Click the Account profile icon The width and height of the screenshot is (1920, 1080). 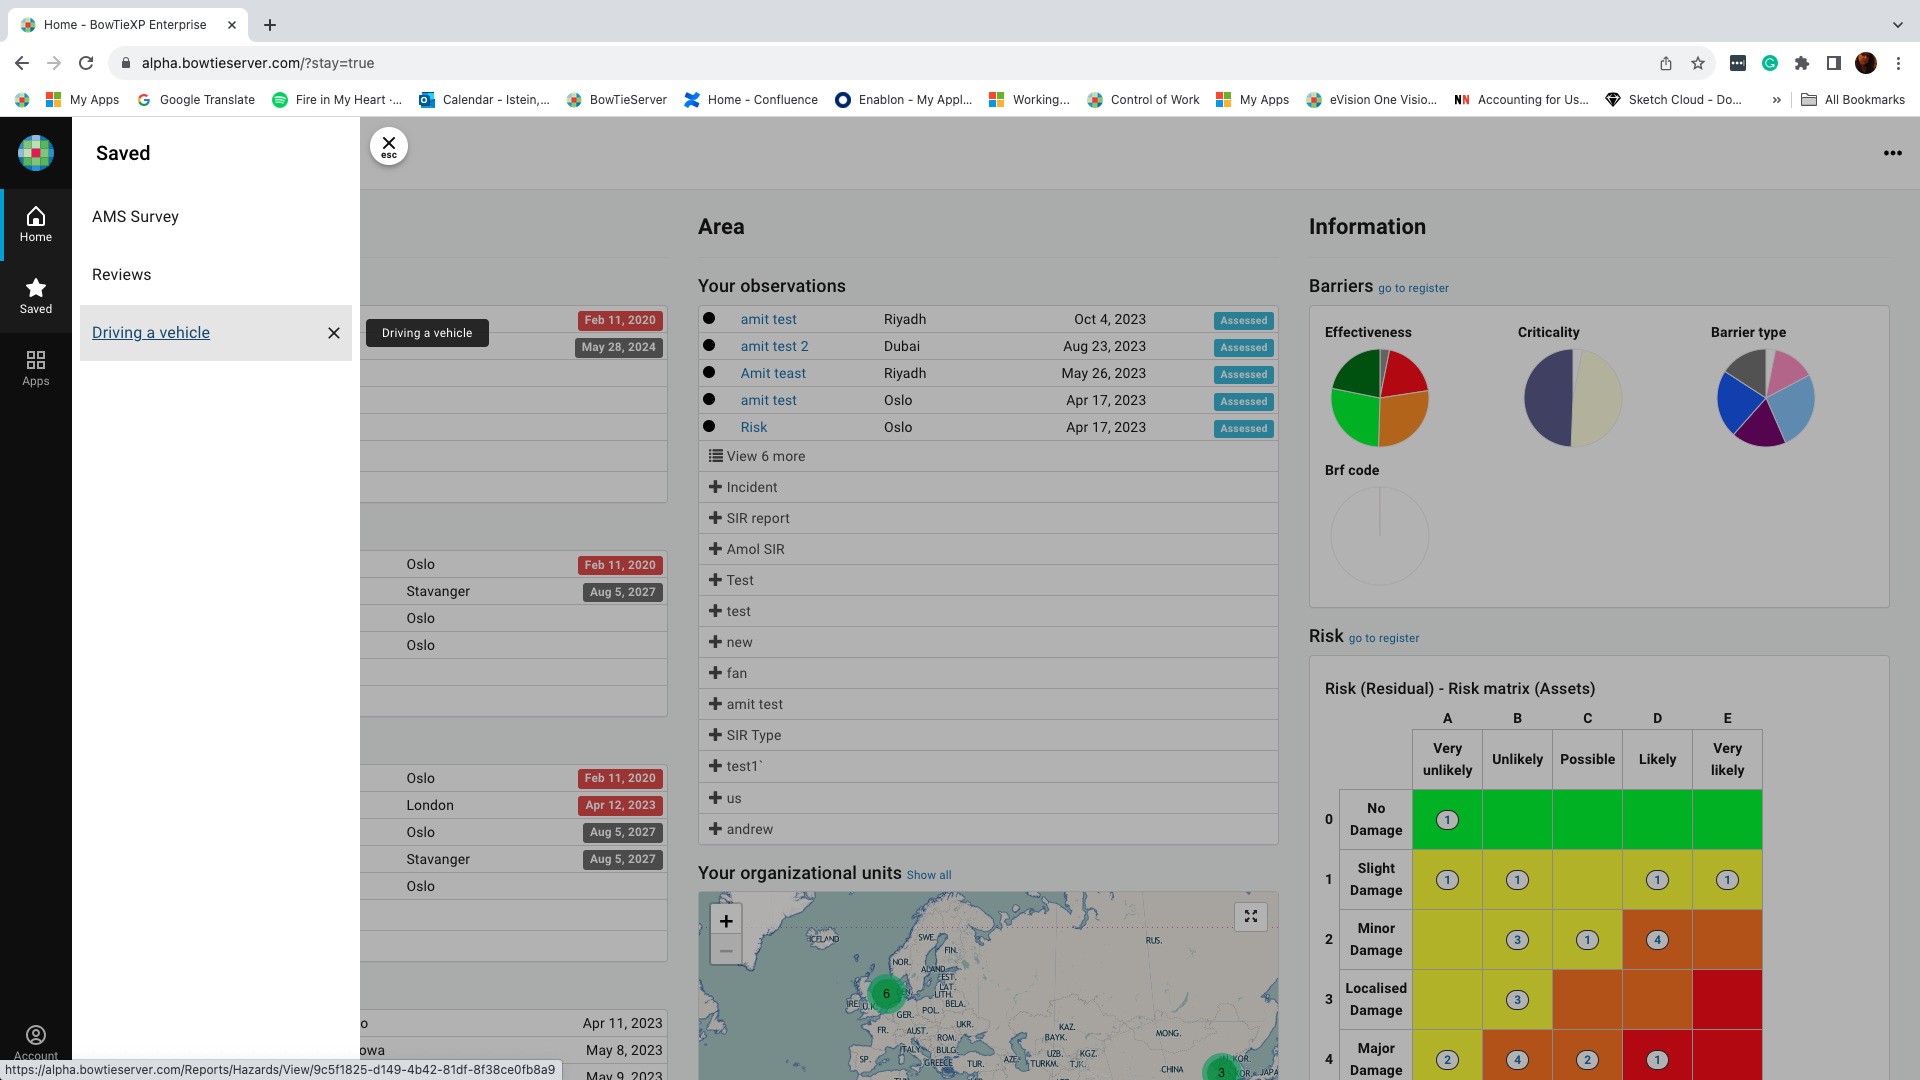tap(36, 1036)
